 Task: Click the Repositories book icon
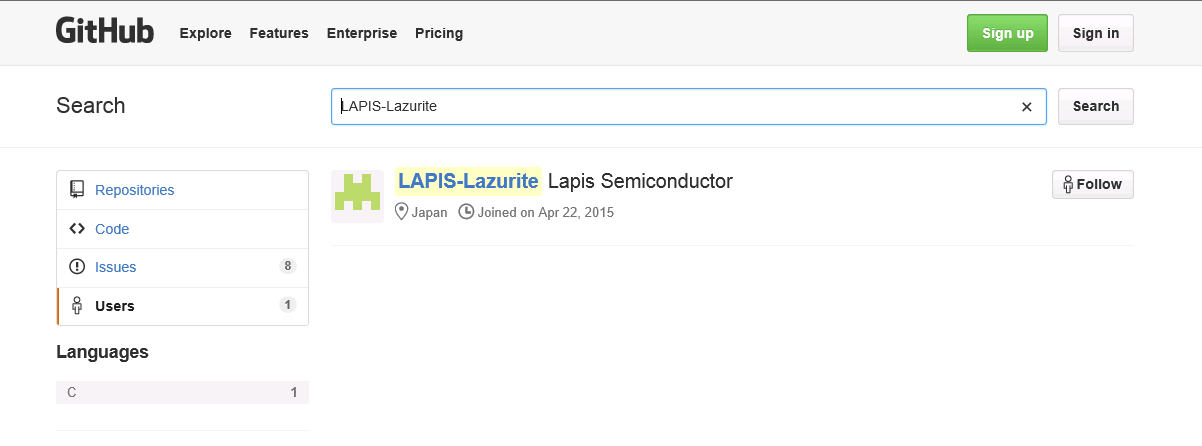click(x=77, y=189)
